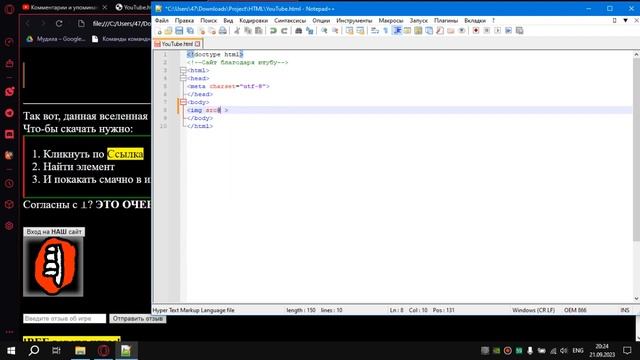Toggle show all characters icon
Screen dimensions: 640x360
tap(386, 31)
